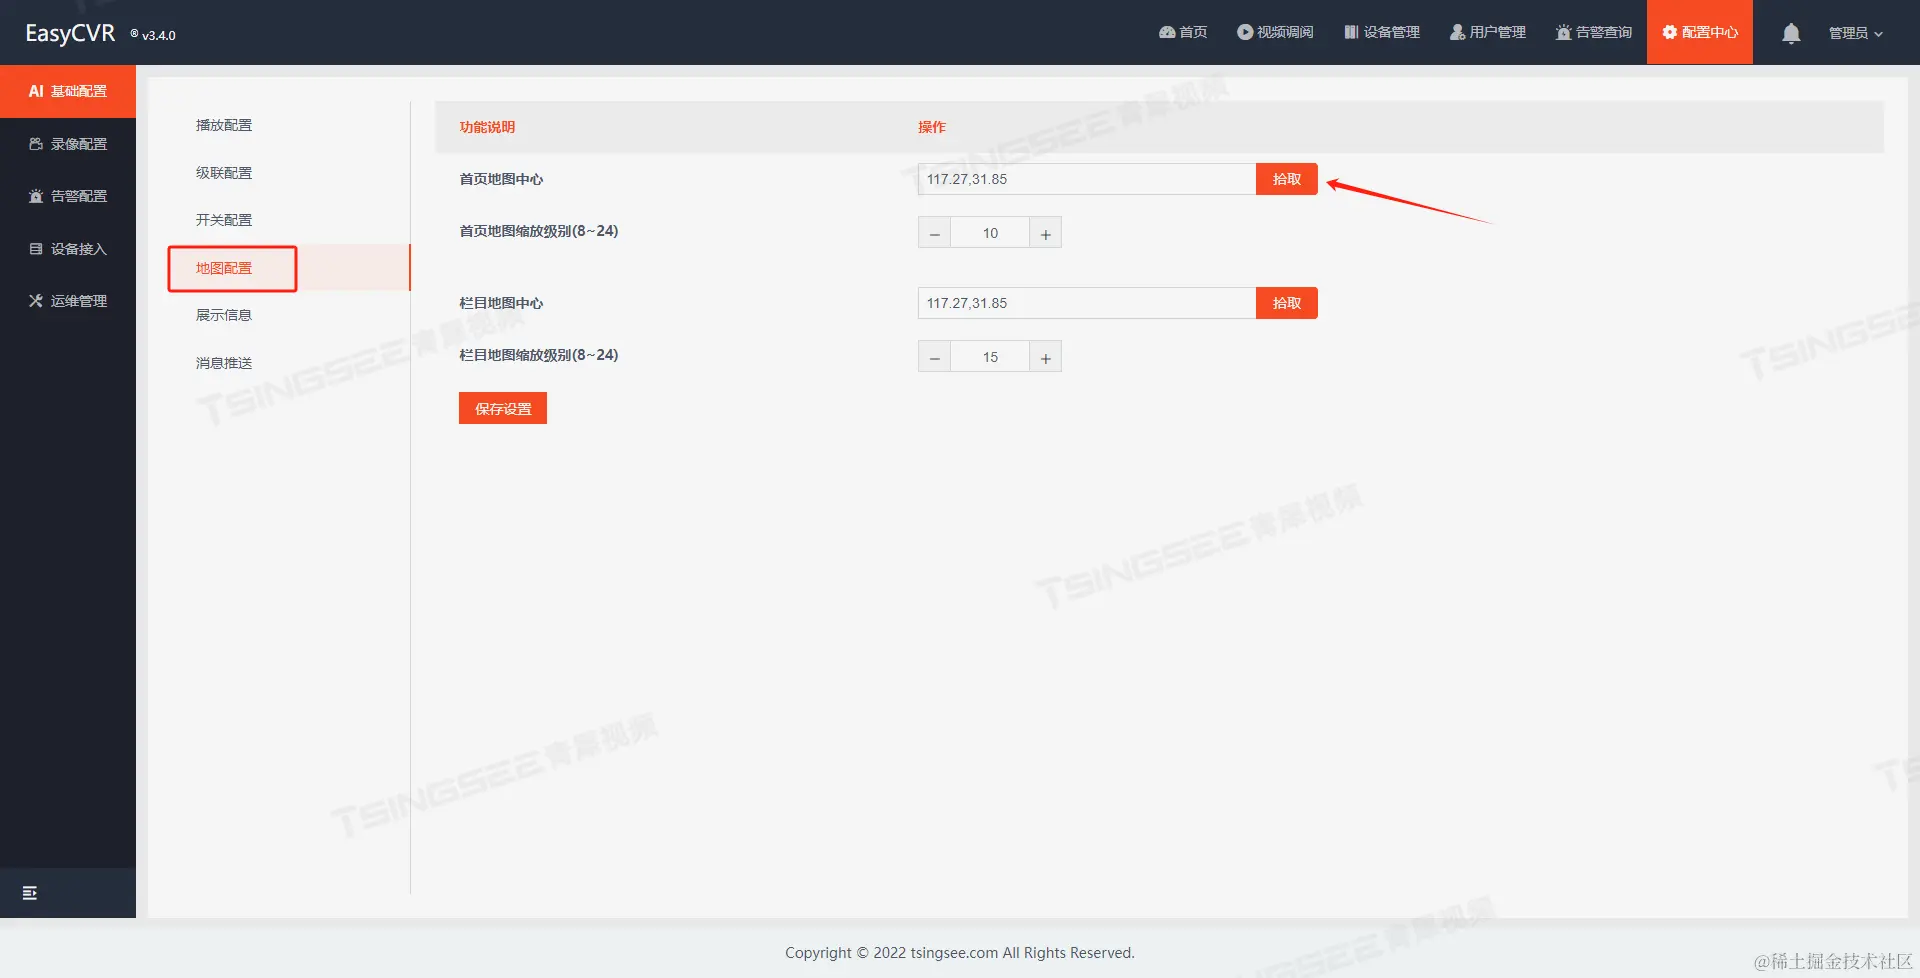The height and width of the screenshot is (978, 1920).
Task: Click the 栏目地图缩放级别(8~24) label
Action: click(539, 355)
